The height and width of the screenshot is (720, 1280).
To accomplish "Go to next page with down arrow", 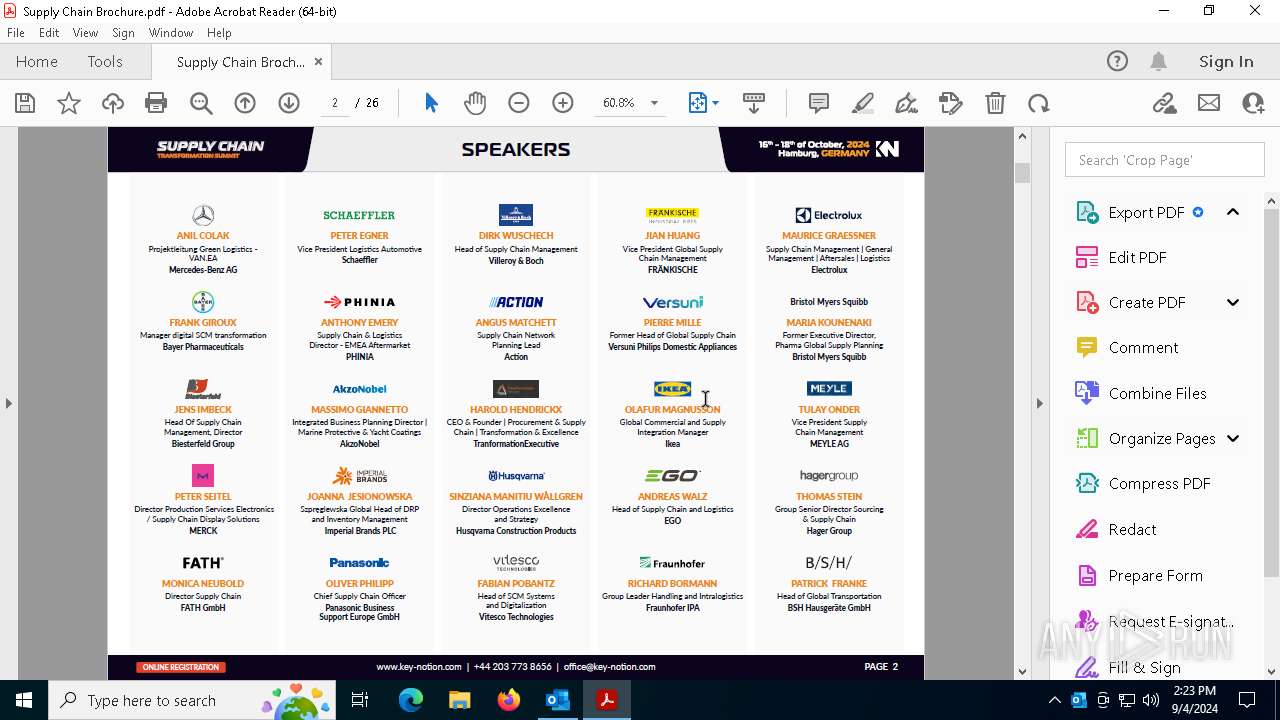I will click(289, 103).
